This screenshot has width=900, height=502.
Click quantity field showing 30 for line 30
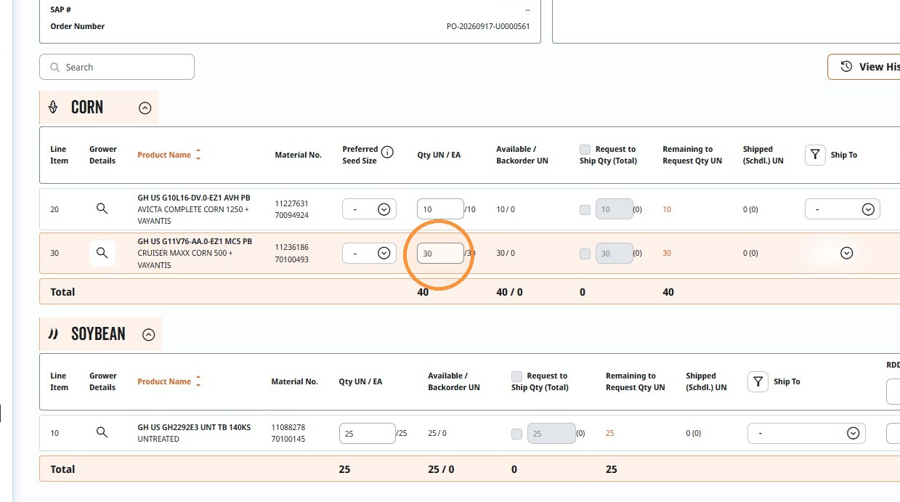tap(440, 253)
